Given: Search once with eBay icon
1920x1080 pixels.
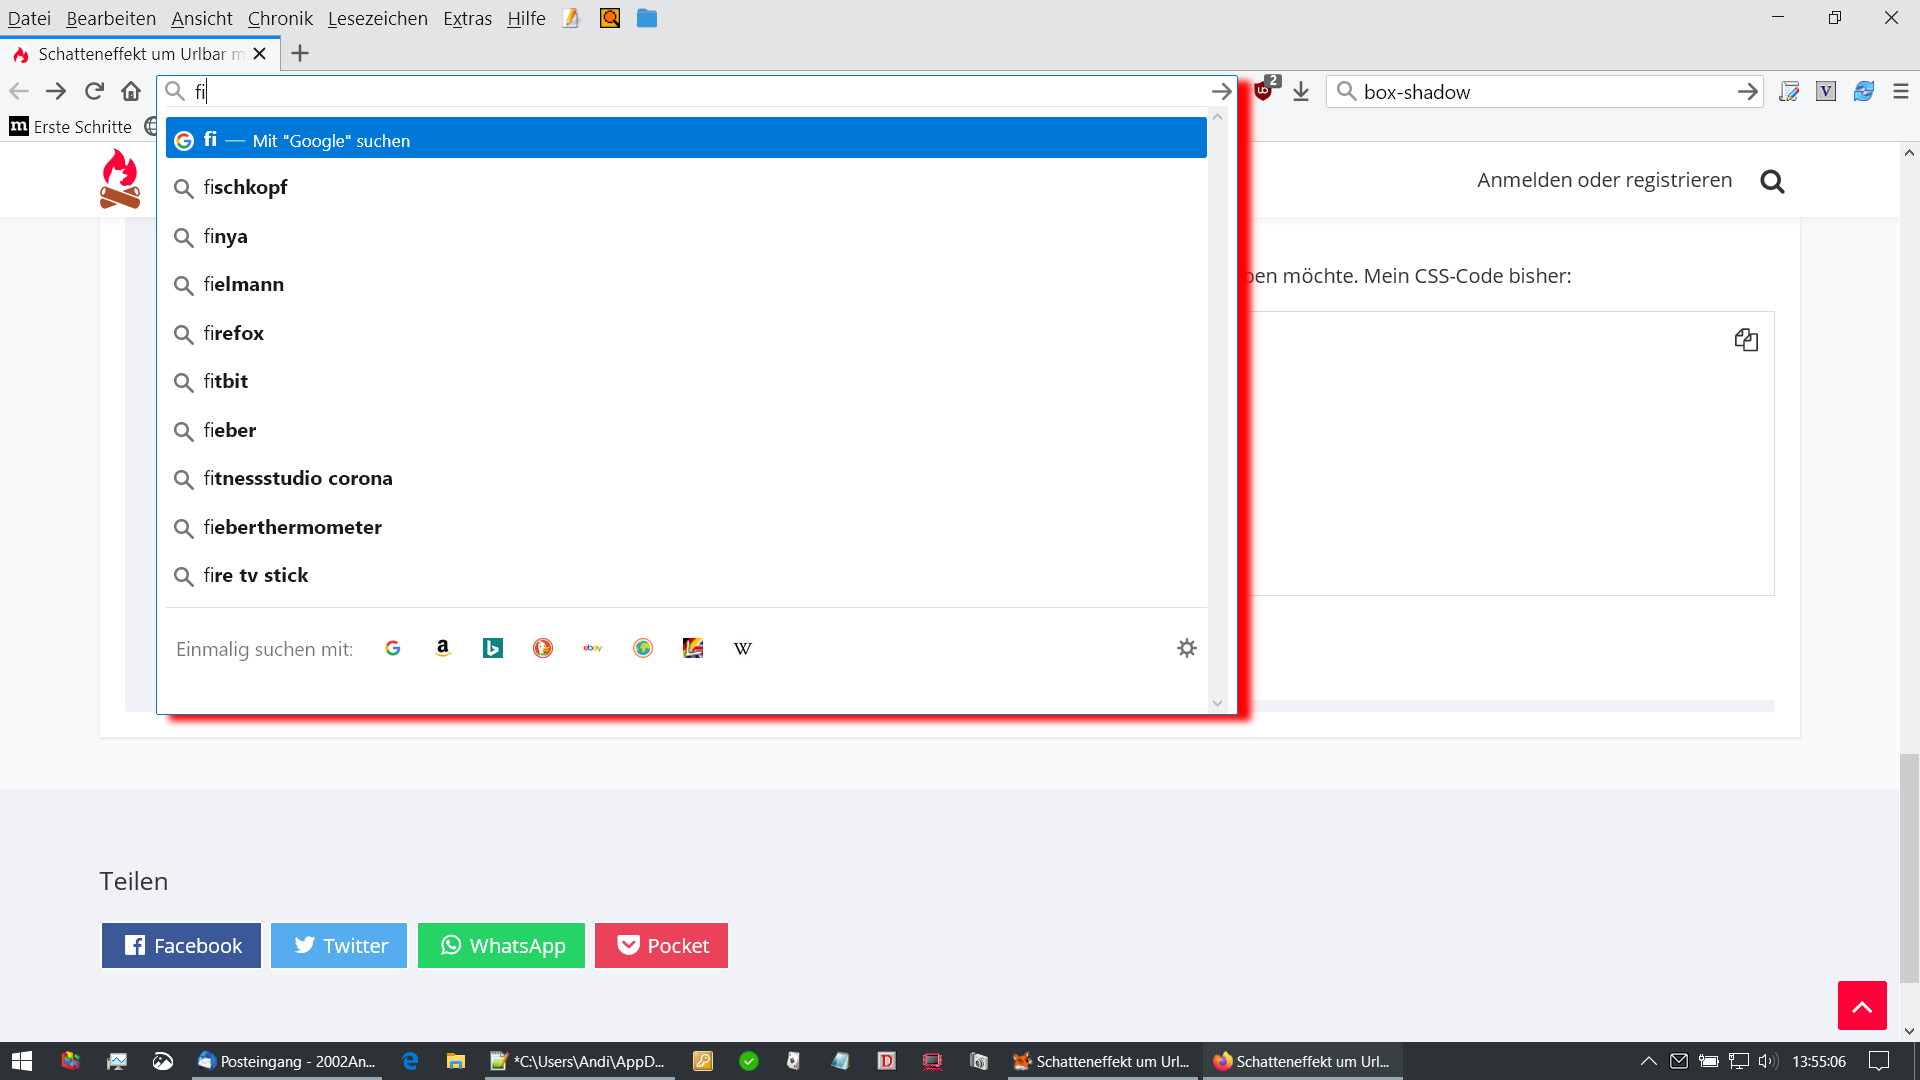Looking at the screenshot, I should coord(593,648).
